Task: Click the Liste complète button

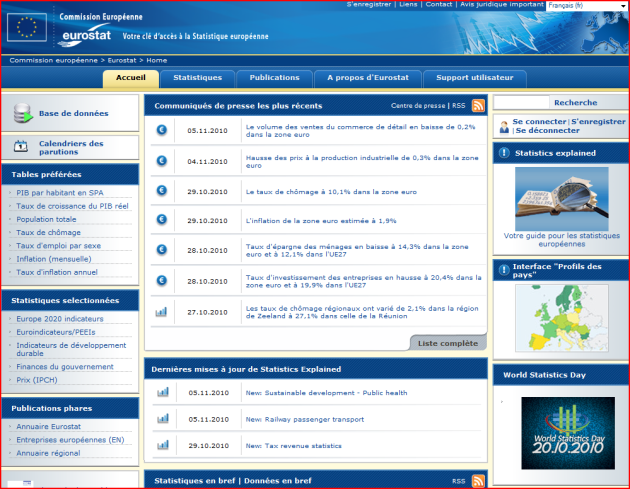Action: (448, 343)
